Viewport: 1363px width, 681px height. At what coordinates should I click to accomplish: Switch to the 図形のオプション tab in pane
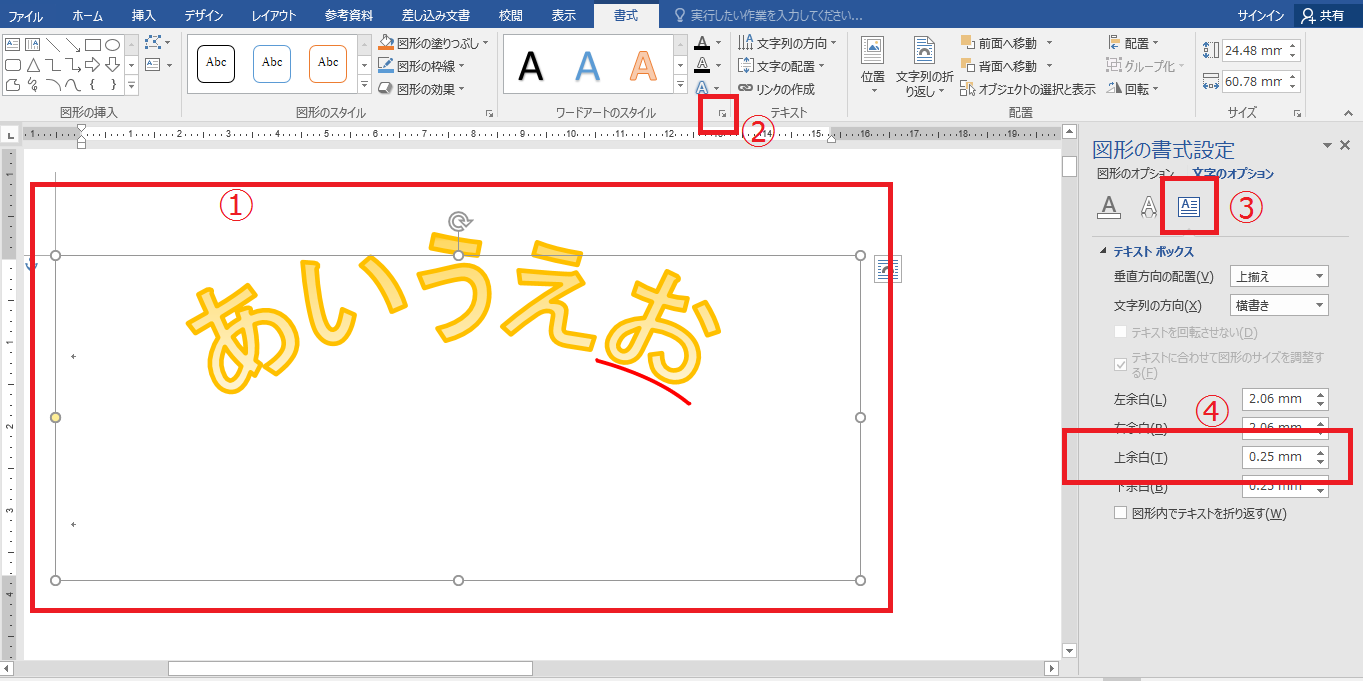click(x=1135, y=174)
